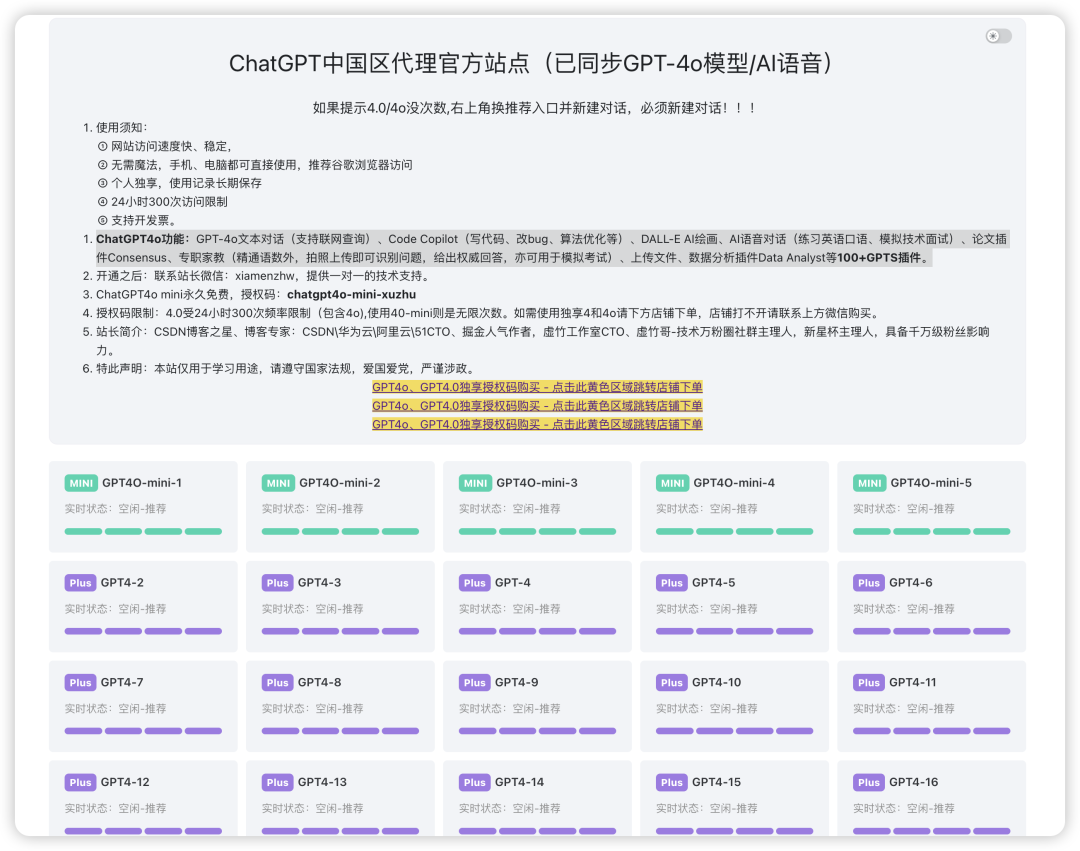Click the 支持开发票 line
This screenshot has width=1080, height=851.
137,220
